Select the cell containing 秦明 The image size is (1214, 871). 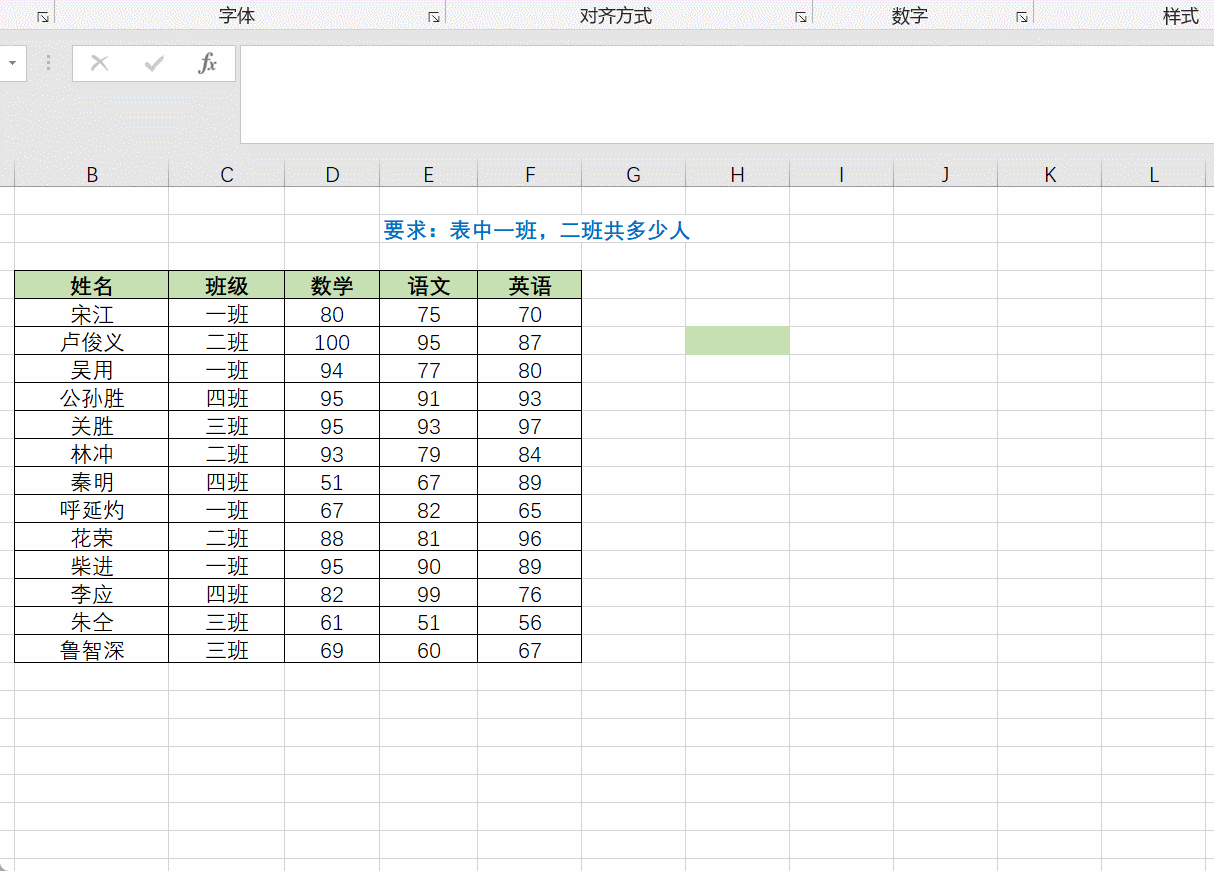click(92, 481)
